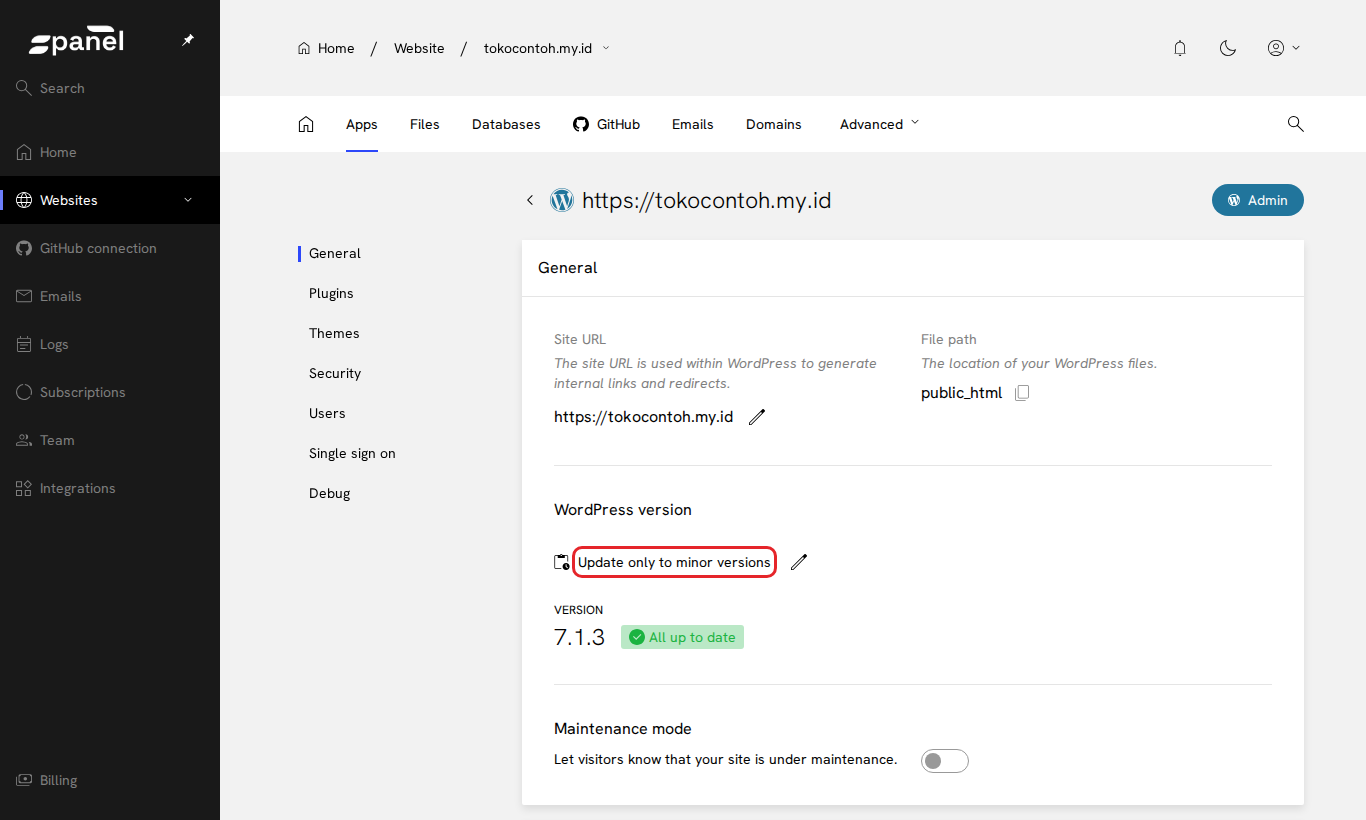Switch to the Files tab

click(425, 124)
